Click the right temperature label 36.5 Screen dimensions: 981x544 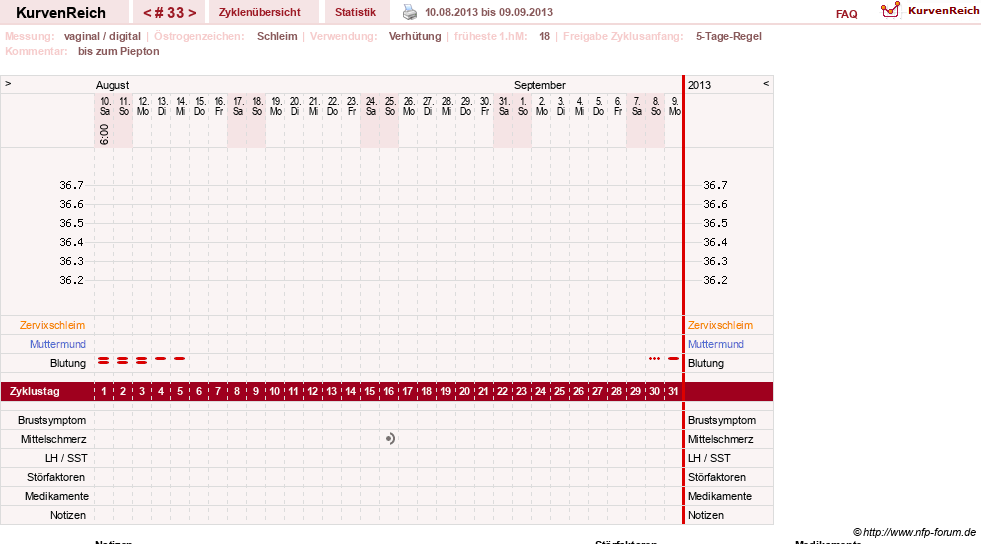(x=715, y=223)
